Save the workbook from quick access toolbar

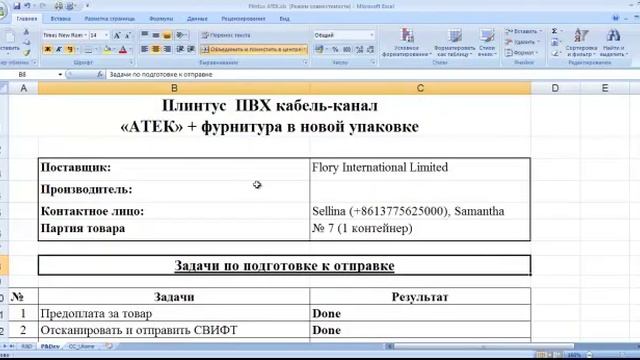pos(17,6)
